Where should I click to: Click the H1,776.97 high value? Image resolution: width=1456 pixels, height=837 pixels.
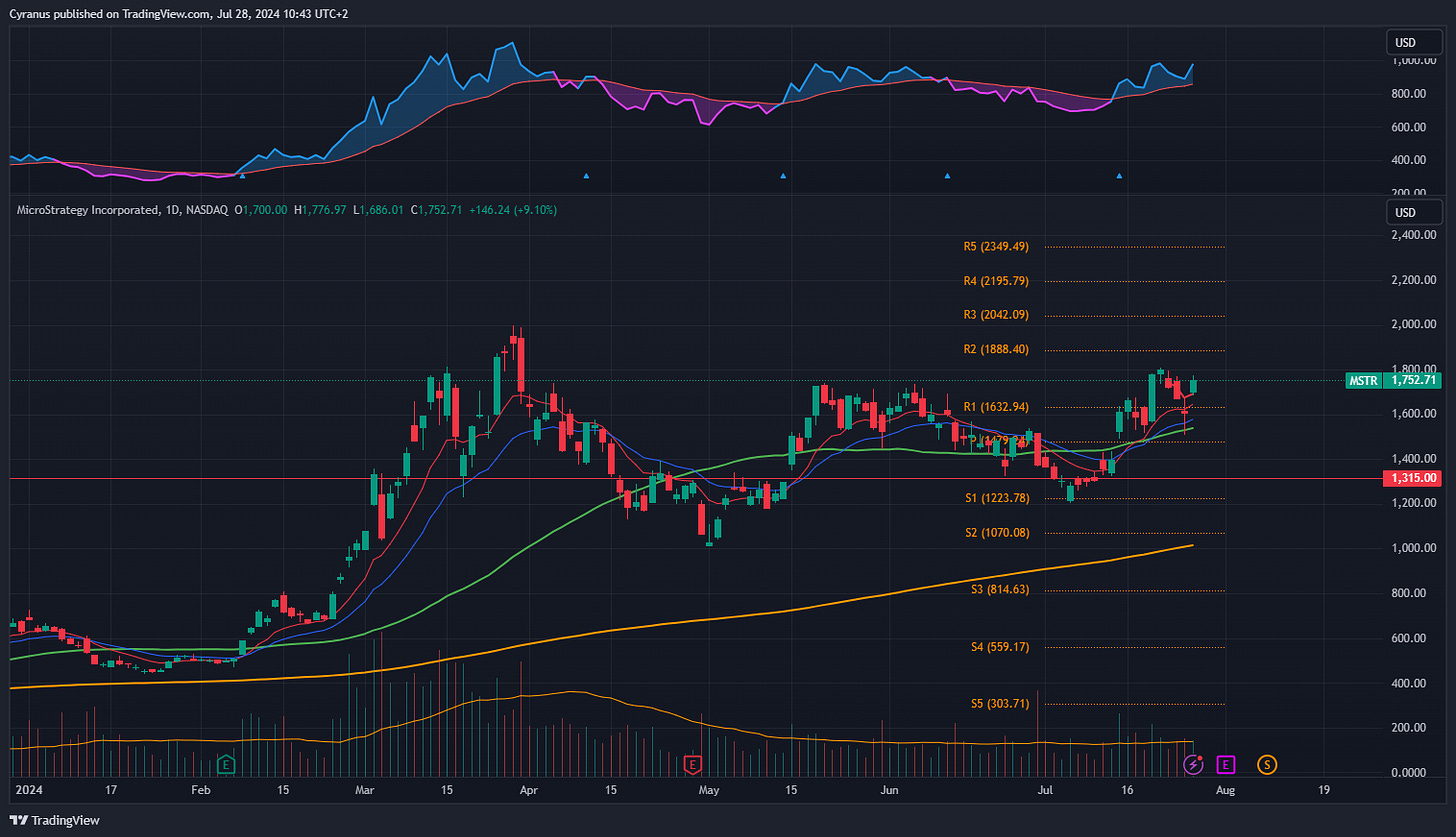320,210
